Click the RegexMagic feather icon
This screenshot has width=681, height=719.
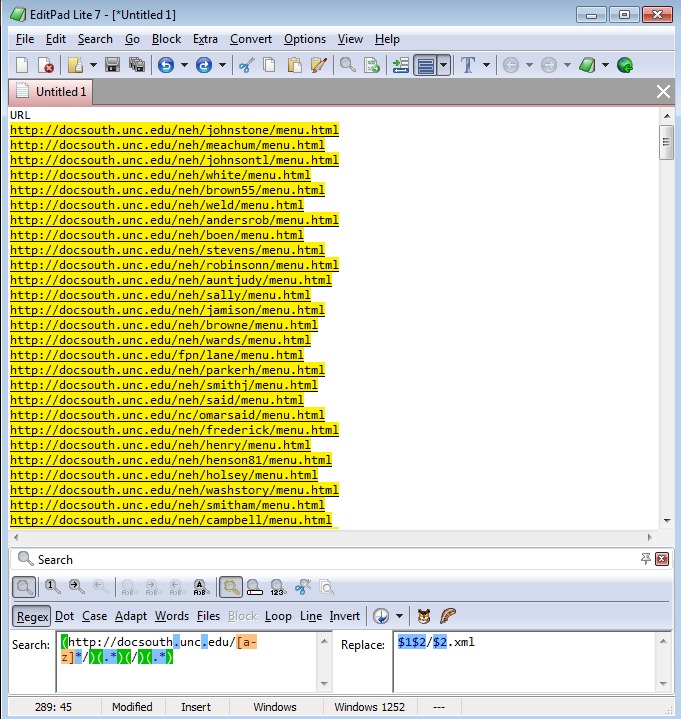(x=448, y=616)
